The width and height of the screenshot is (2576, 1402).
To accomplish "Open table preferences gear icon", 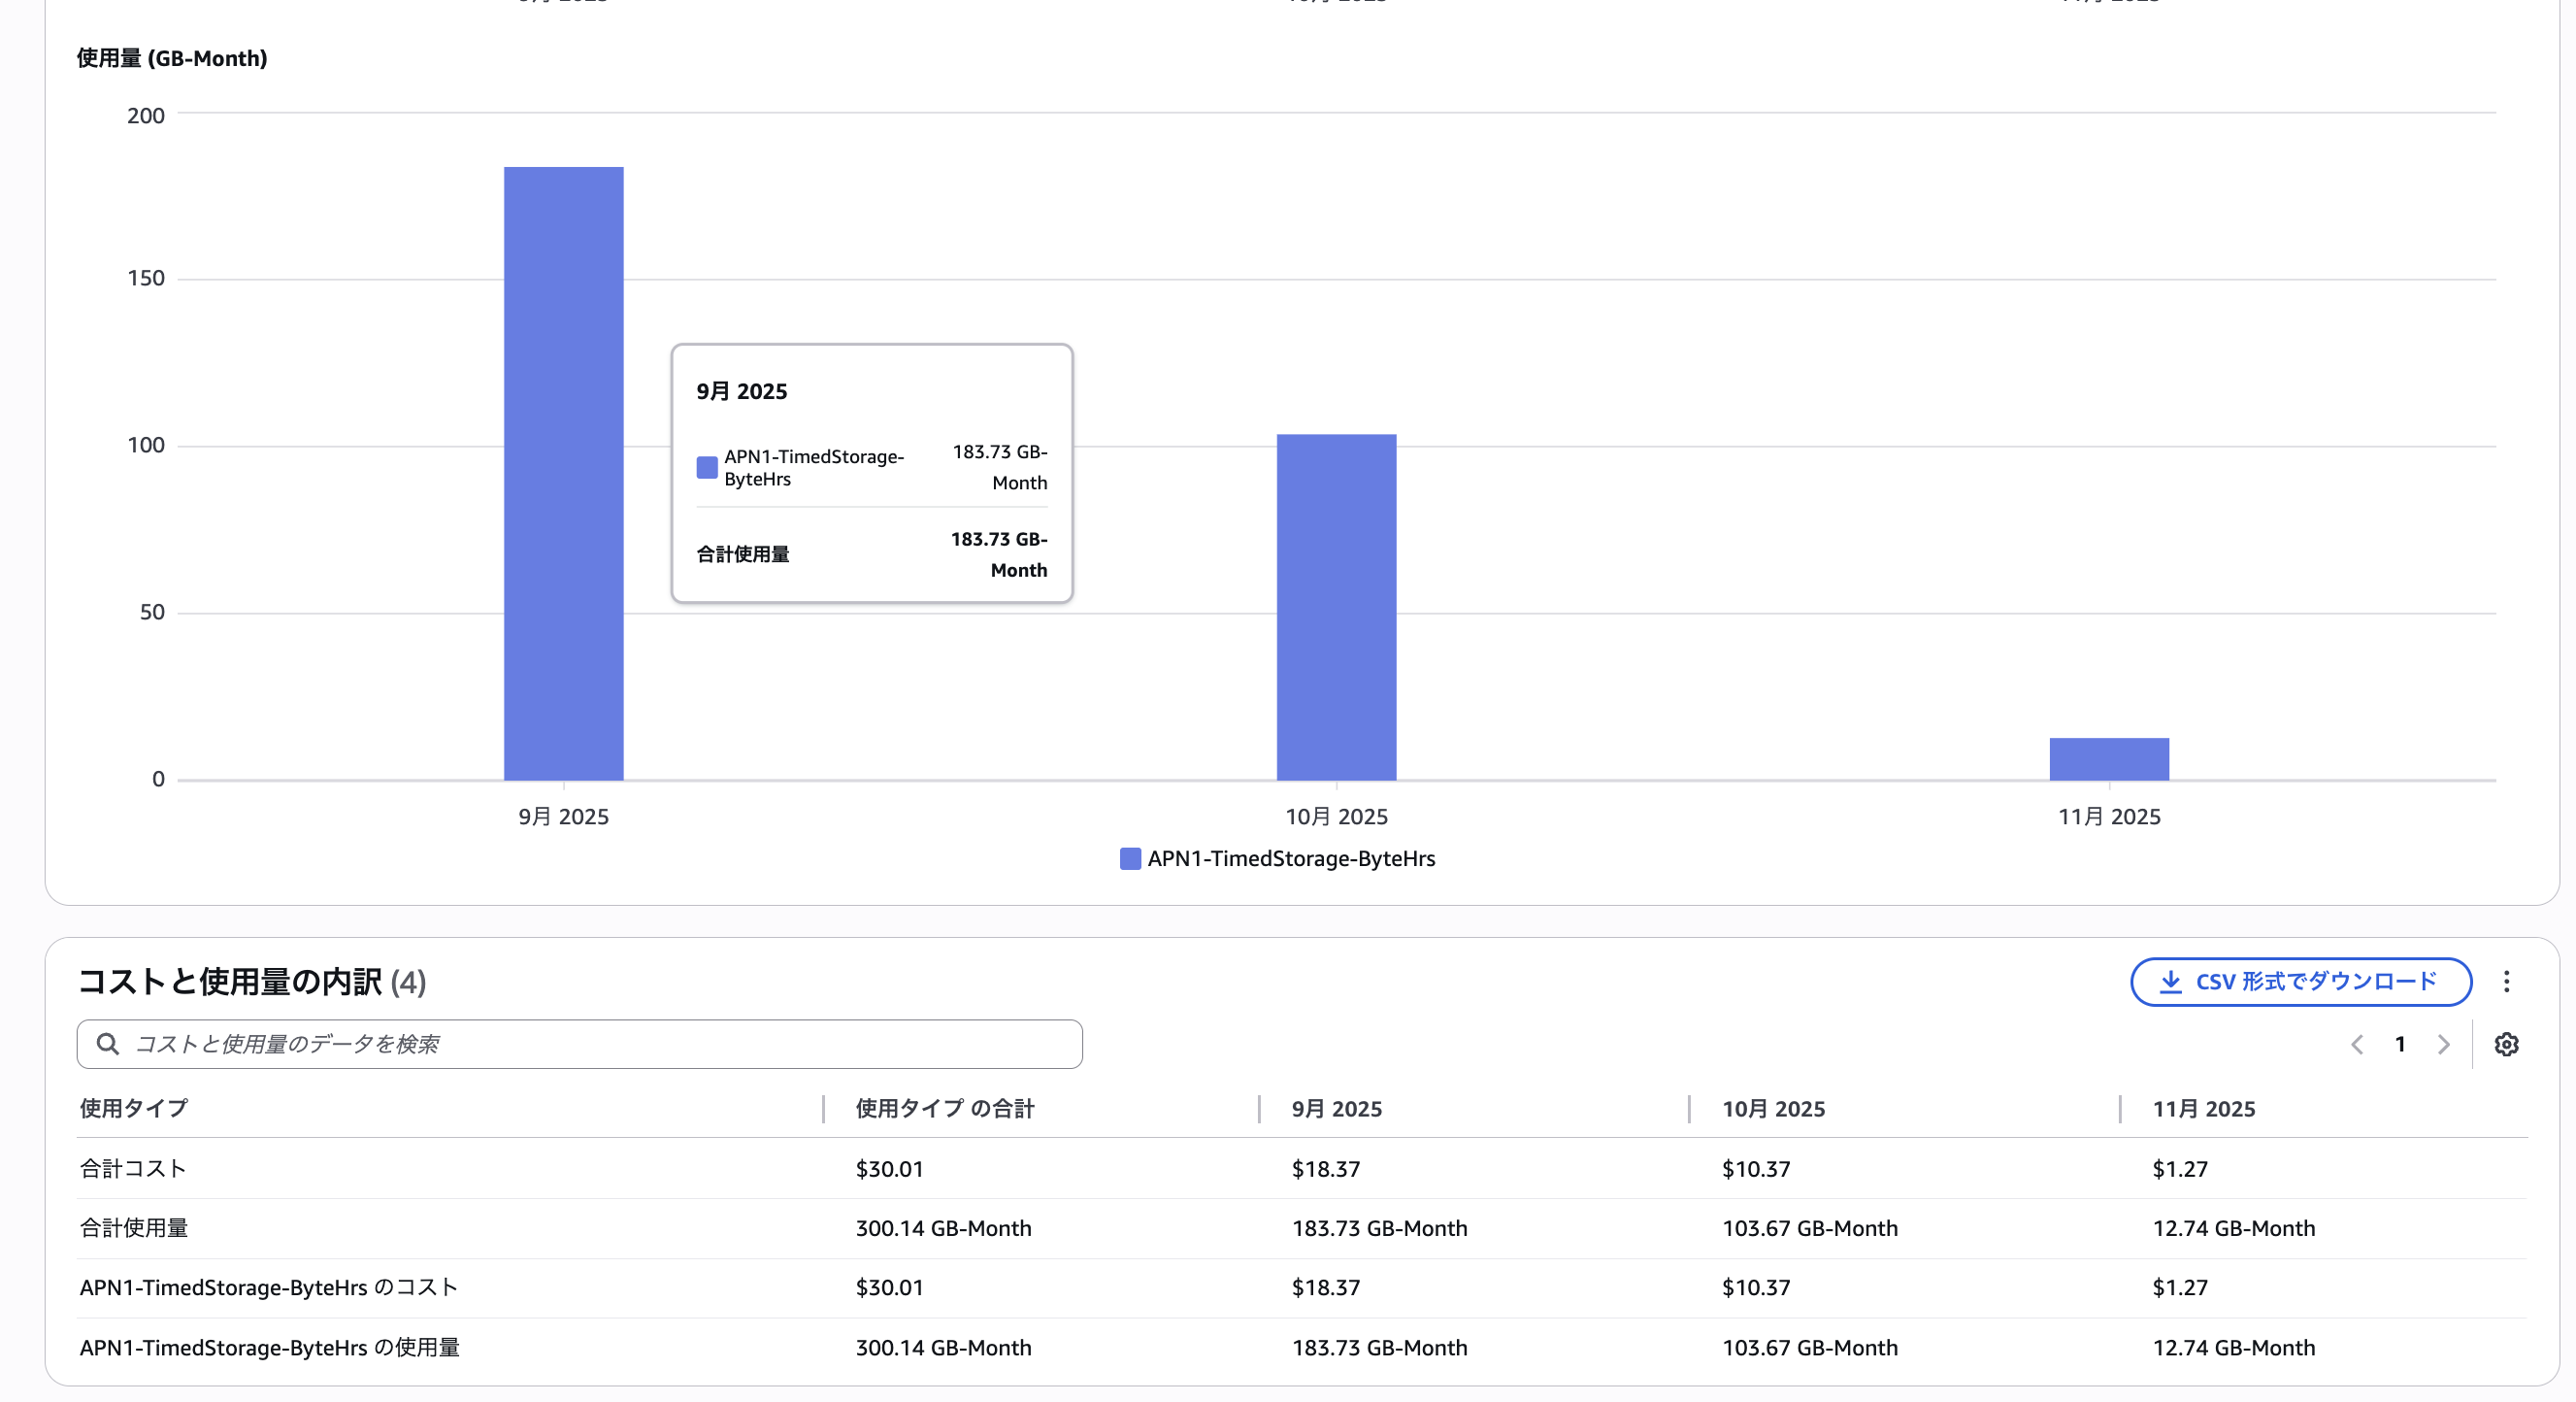I will pos(2506,1045).
